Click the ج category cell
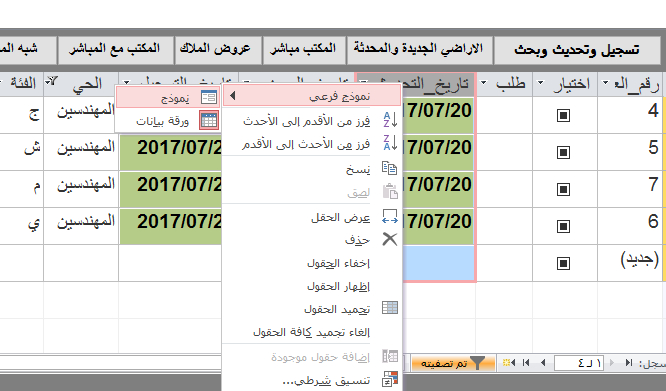This screenshot has height=391, width=666. coord(21,115)
